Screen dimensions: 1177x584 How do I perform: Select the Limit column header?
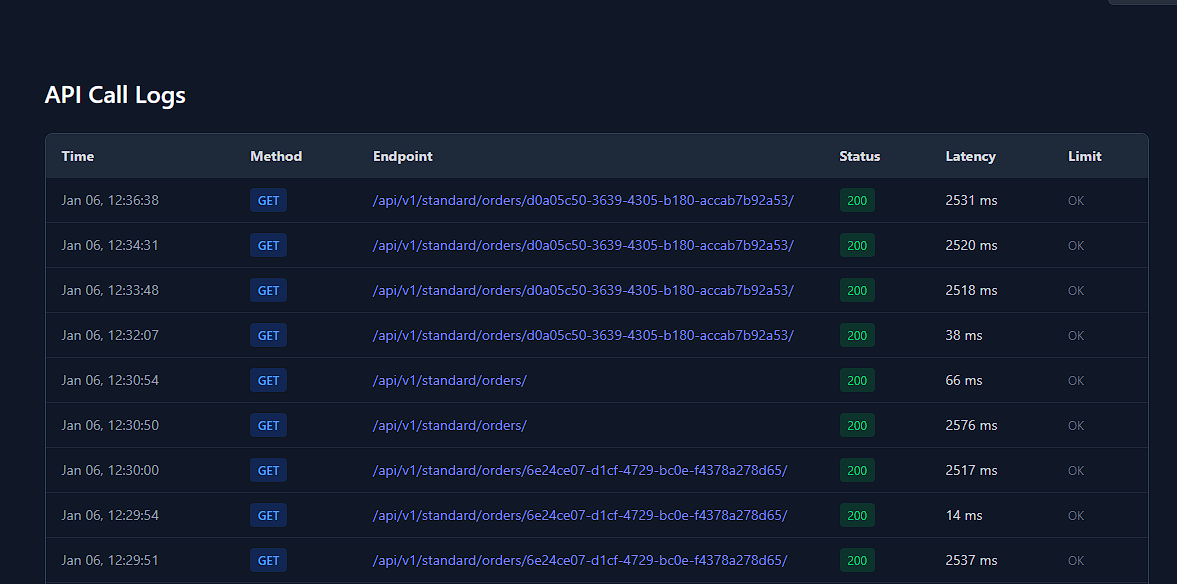coord(1084,156)
